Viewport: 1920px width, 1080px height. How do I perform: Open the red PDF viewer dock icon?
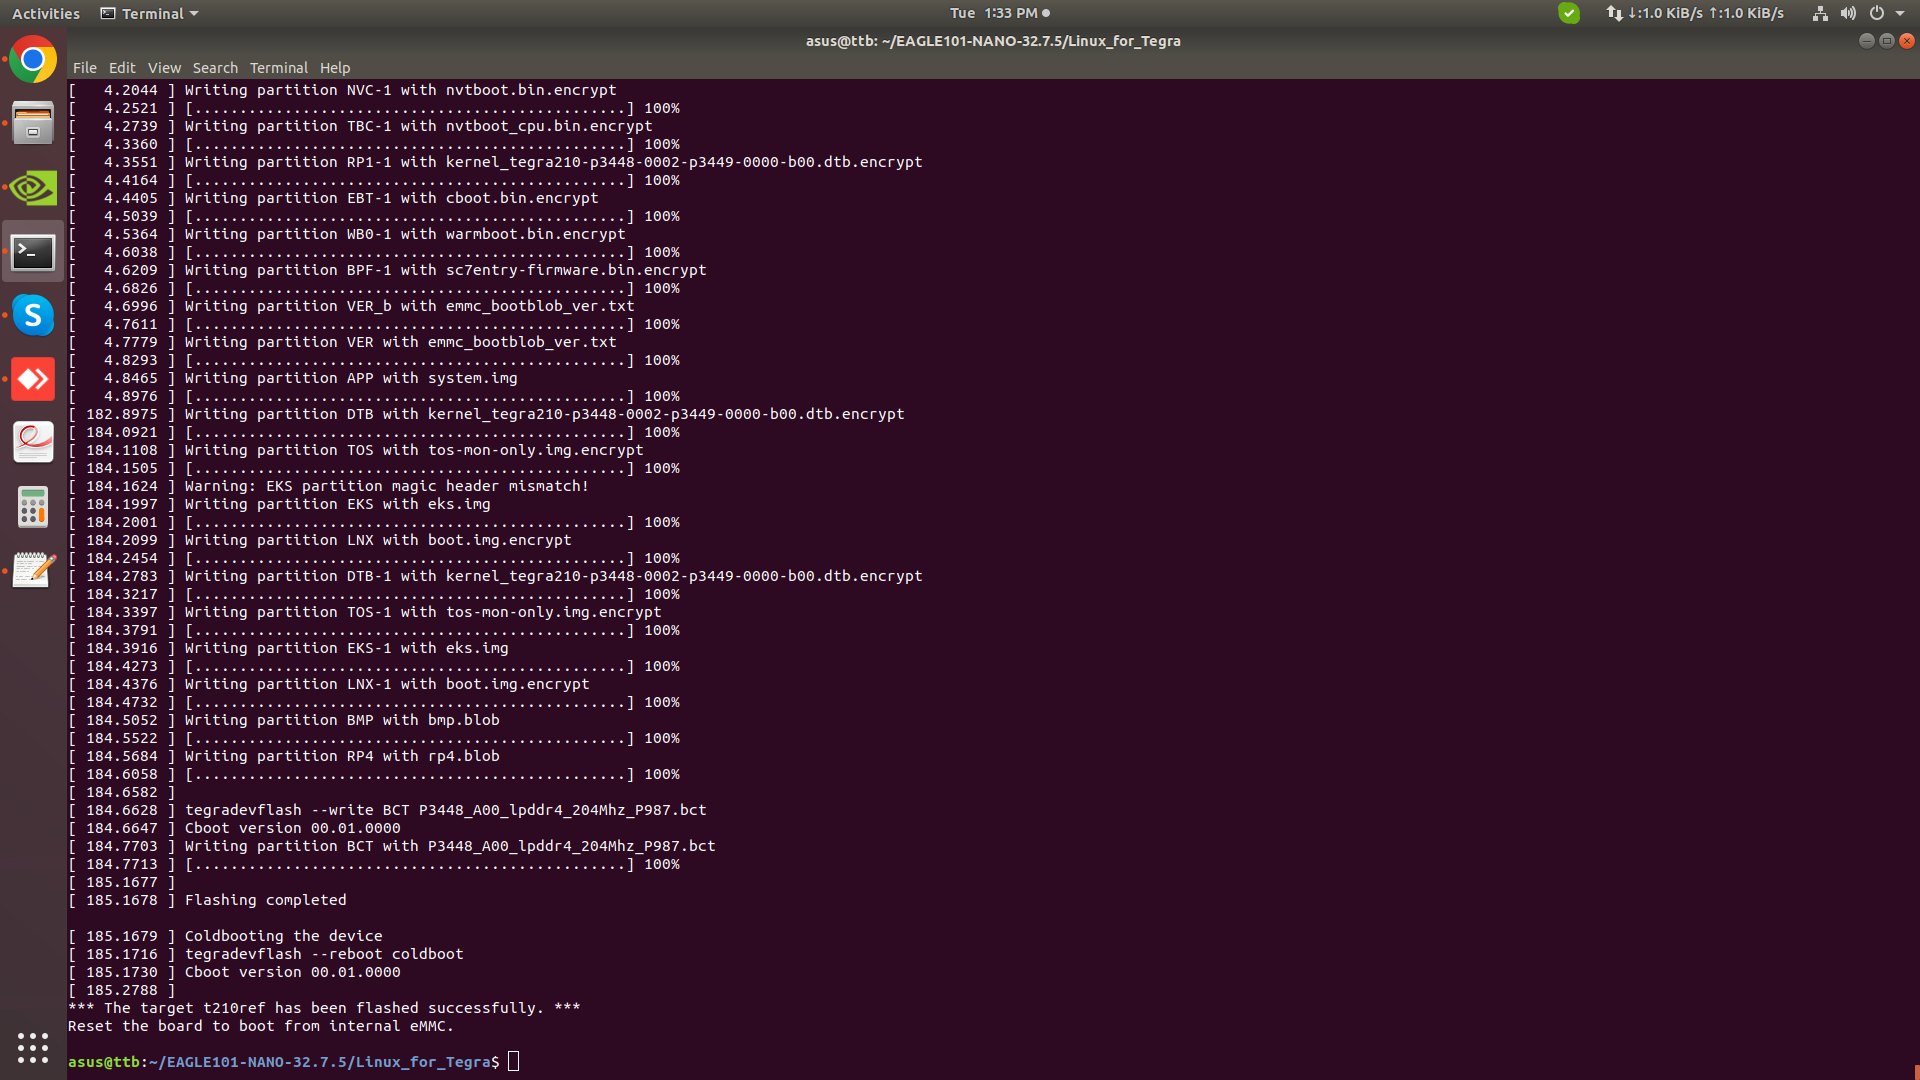(33, 443)
